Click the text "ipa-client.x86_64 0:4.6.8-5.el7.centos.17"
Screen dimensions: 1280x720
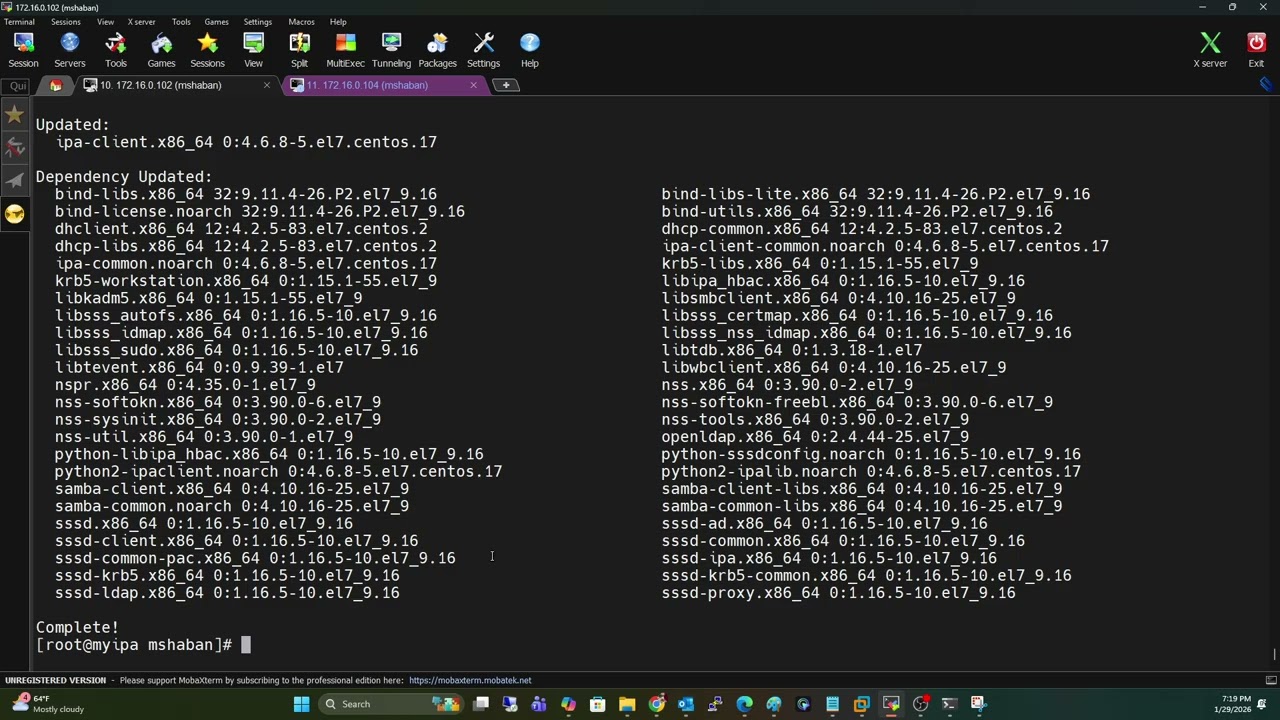(x=246, y=142)
